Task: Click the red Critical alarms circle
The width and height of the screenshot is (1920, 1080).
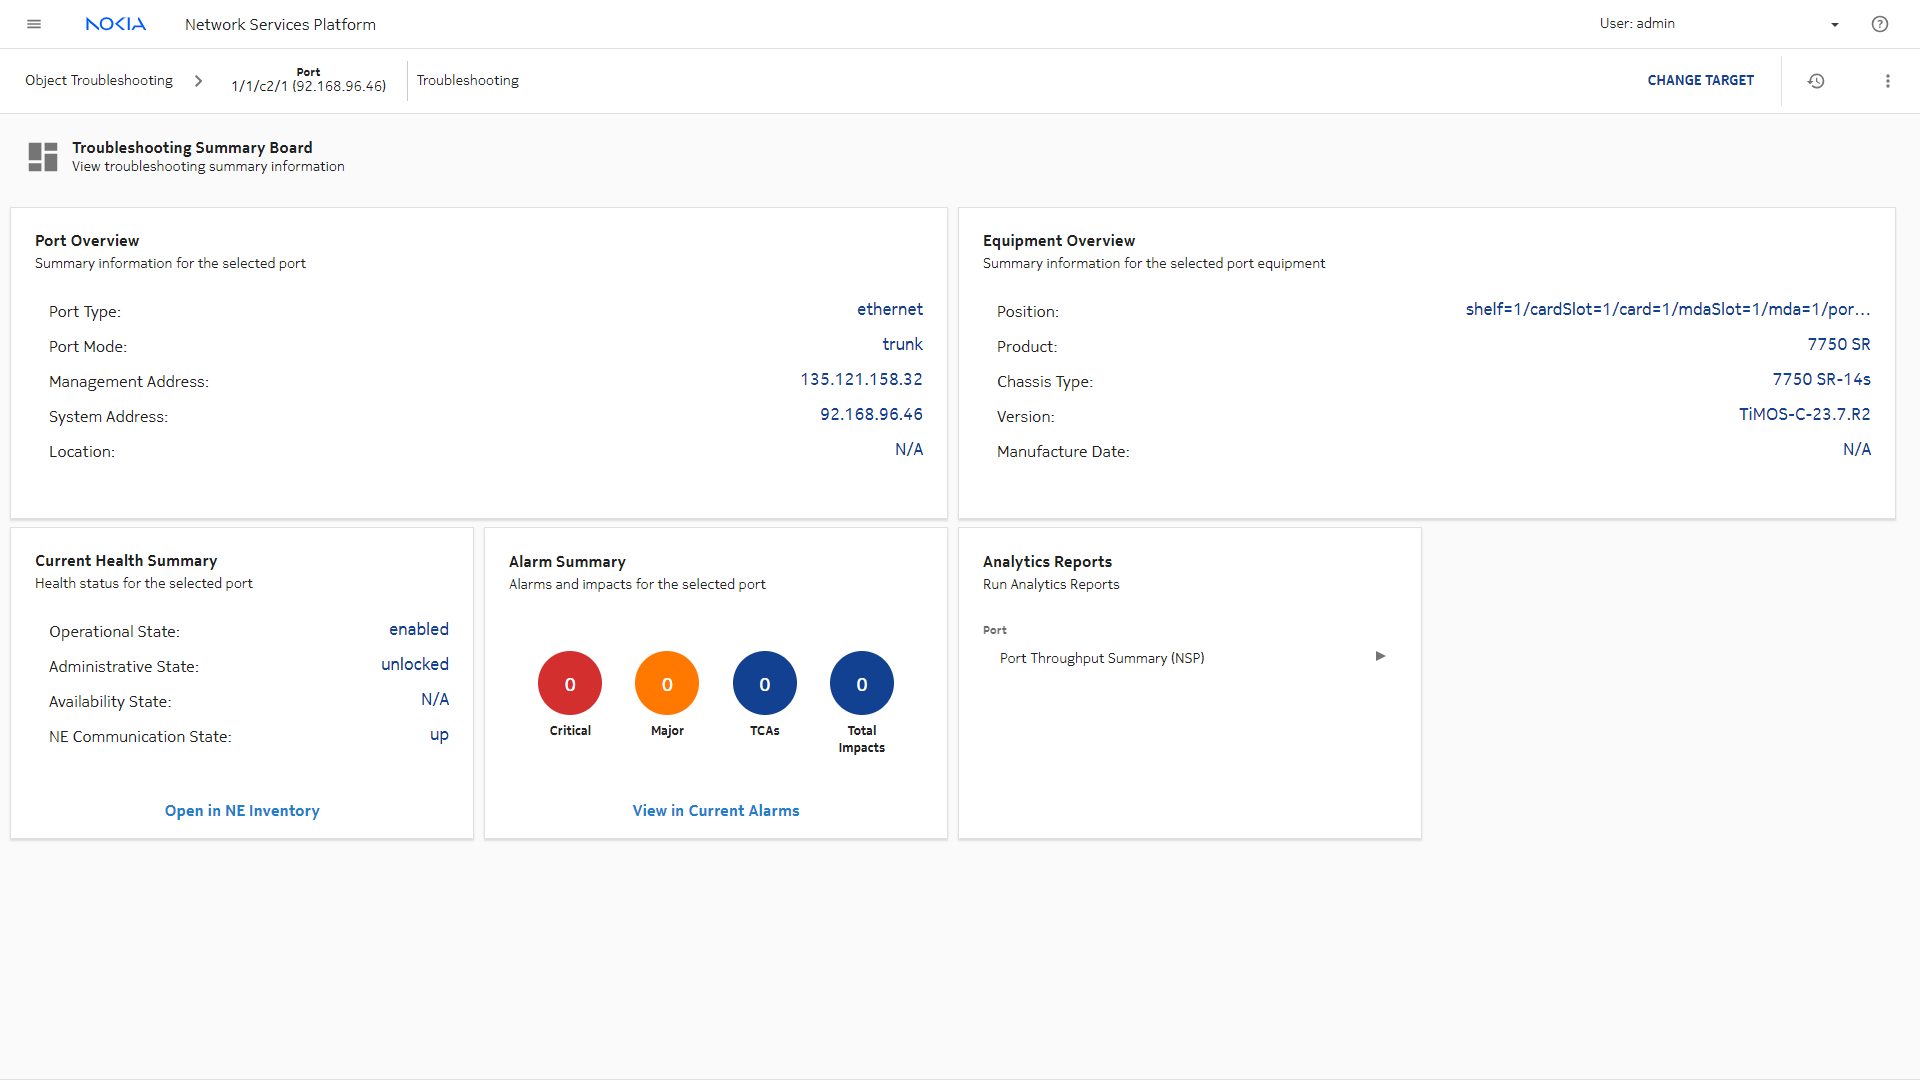Action: click(570, 684)
